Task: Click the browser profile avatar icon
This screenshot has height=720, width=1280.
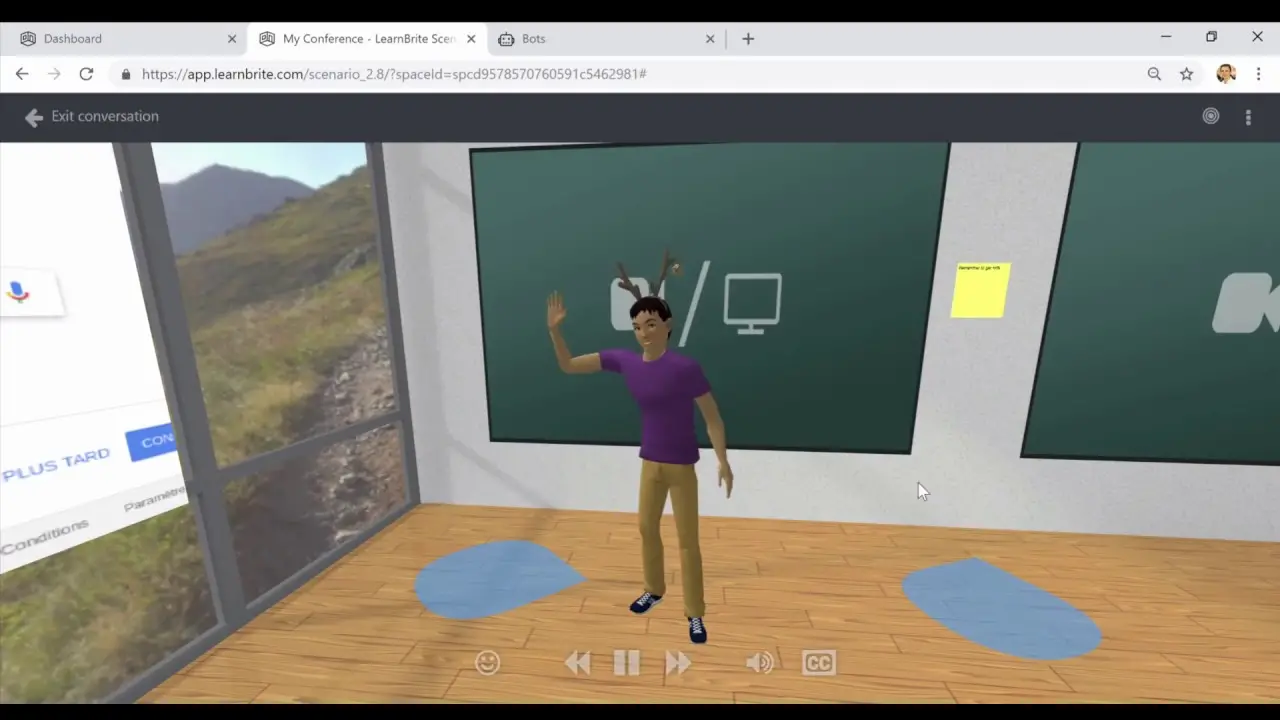Action: click(x=1225, y=73)
